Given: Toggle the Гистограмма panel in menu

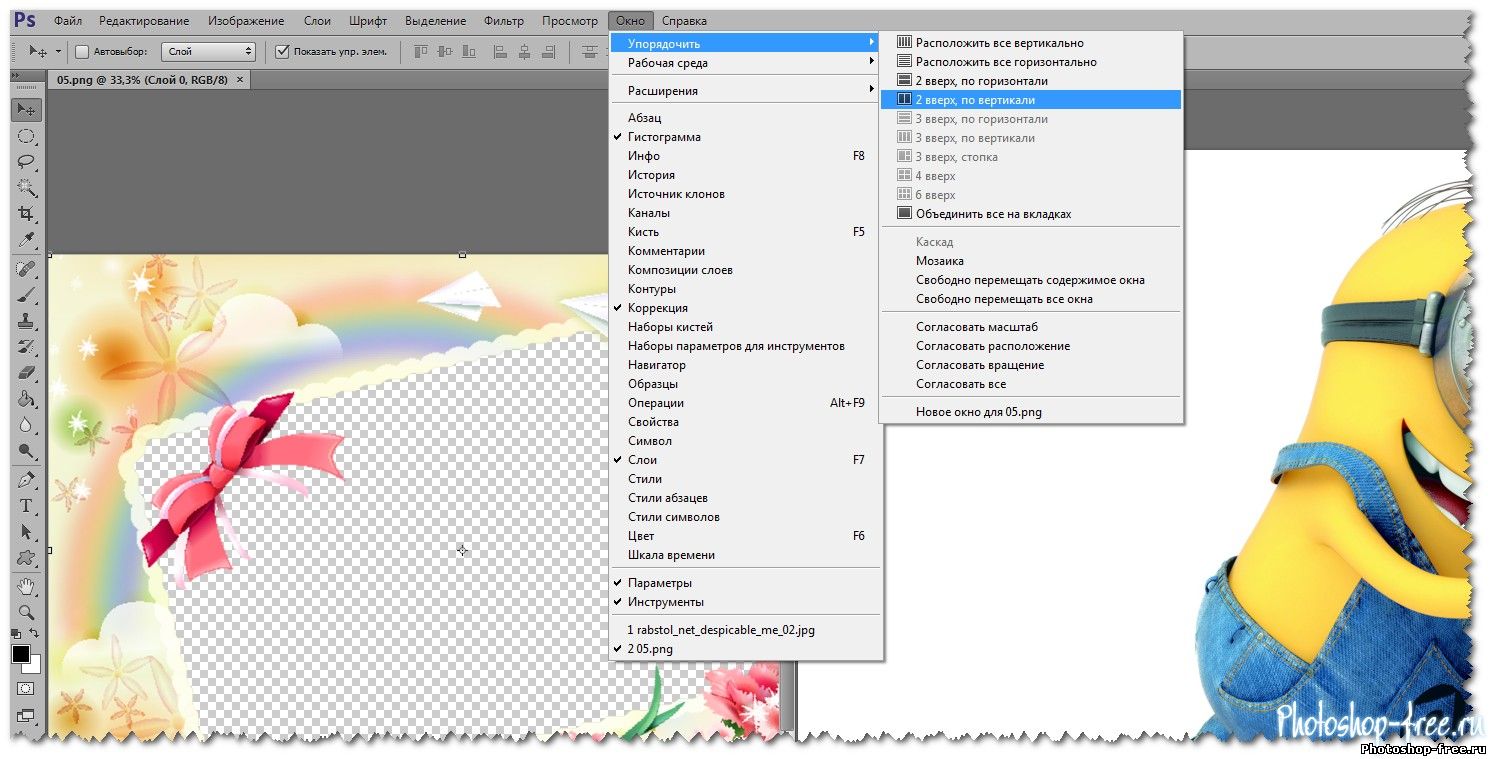Looking at the screenshot, I should coord(664,137).
